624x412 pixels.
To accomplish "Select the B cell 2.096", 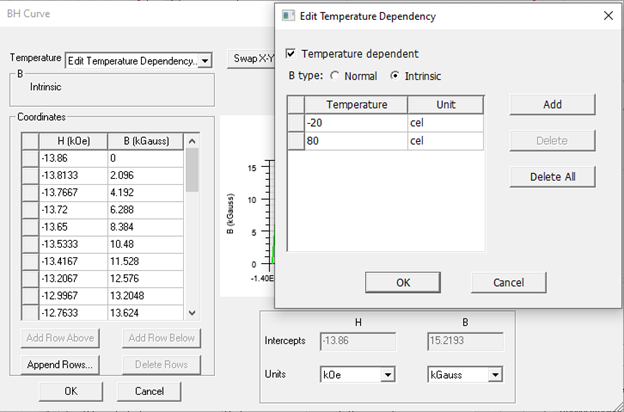I will click(x=145, y=176).
